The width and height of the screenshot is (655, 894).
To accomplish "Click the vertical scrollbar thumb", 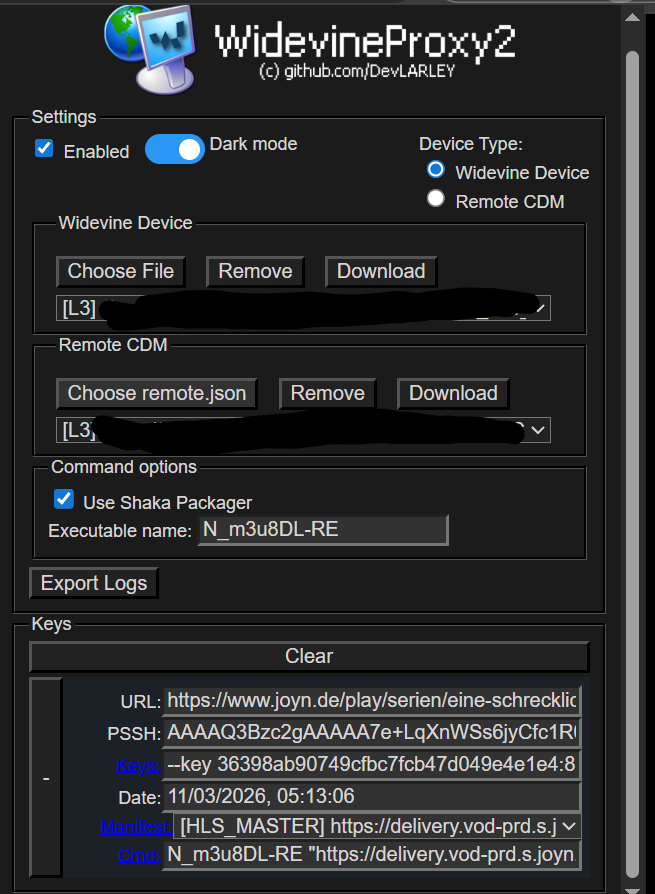I will pyautogui.click(x=632, y=465).
